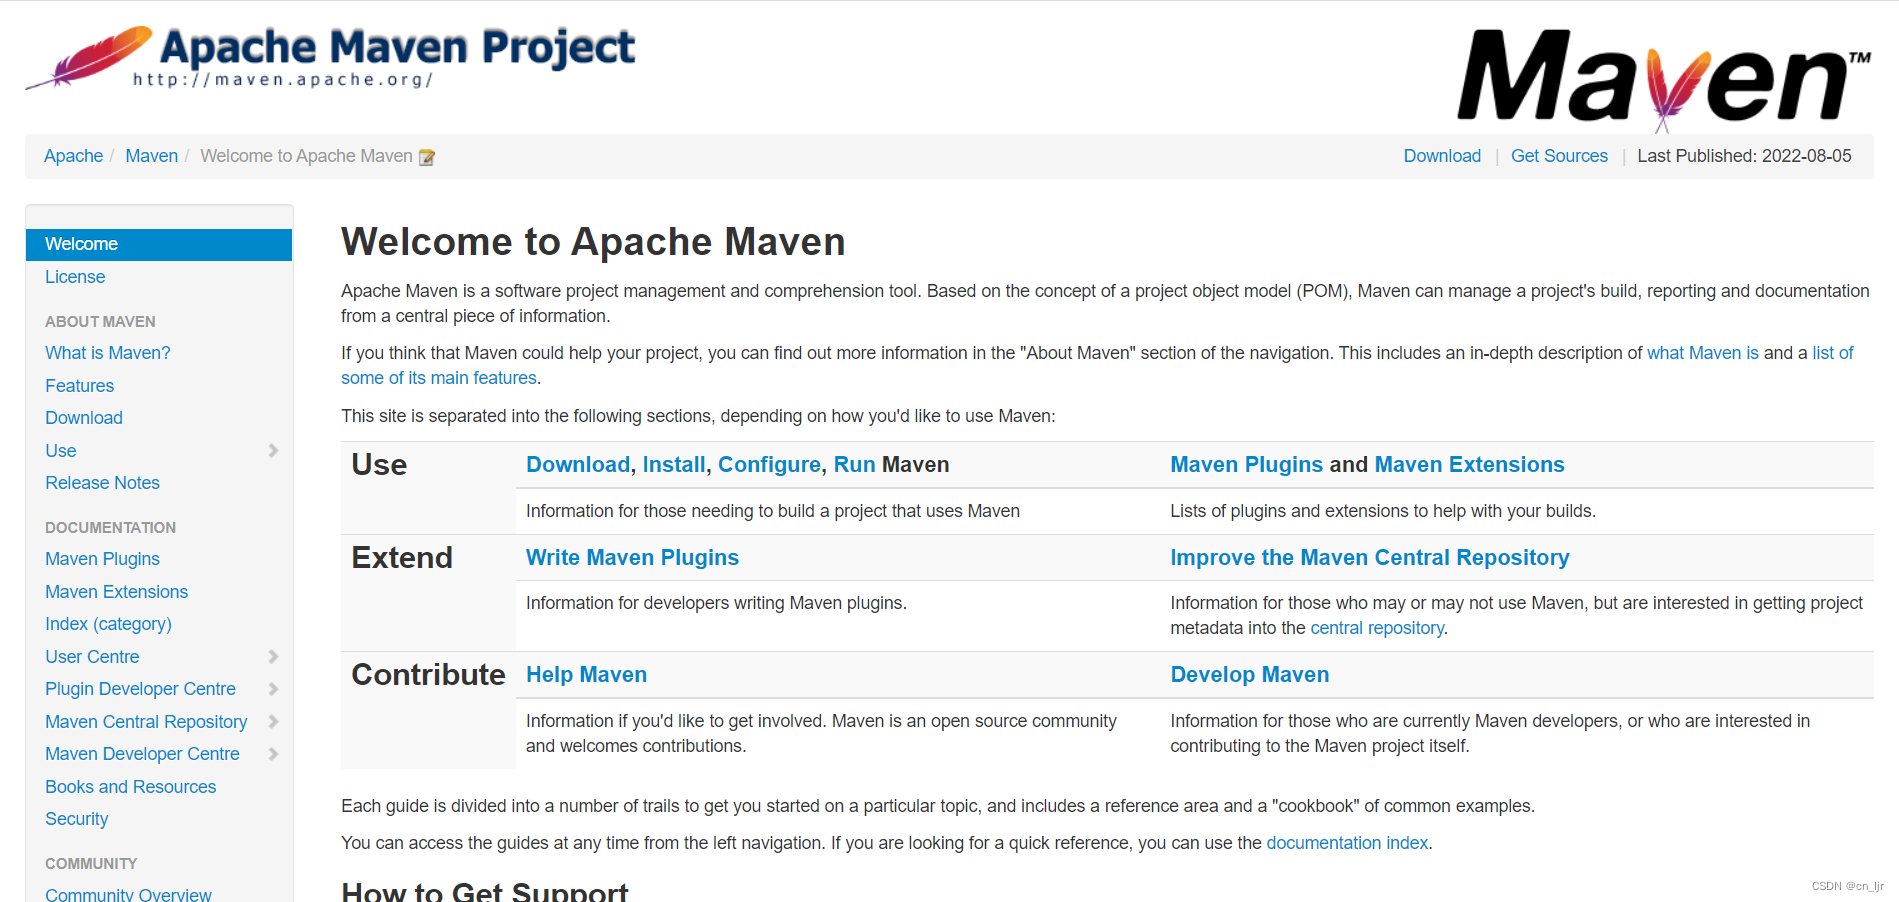Open Books and Resources in sidebar
The image size is (1899, 902).
[x=130, y=787]
